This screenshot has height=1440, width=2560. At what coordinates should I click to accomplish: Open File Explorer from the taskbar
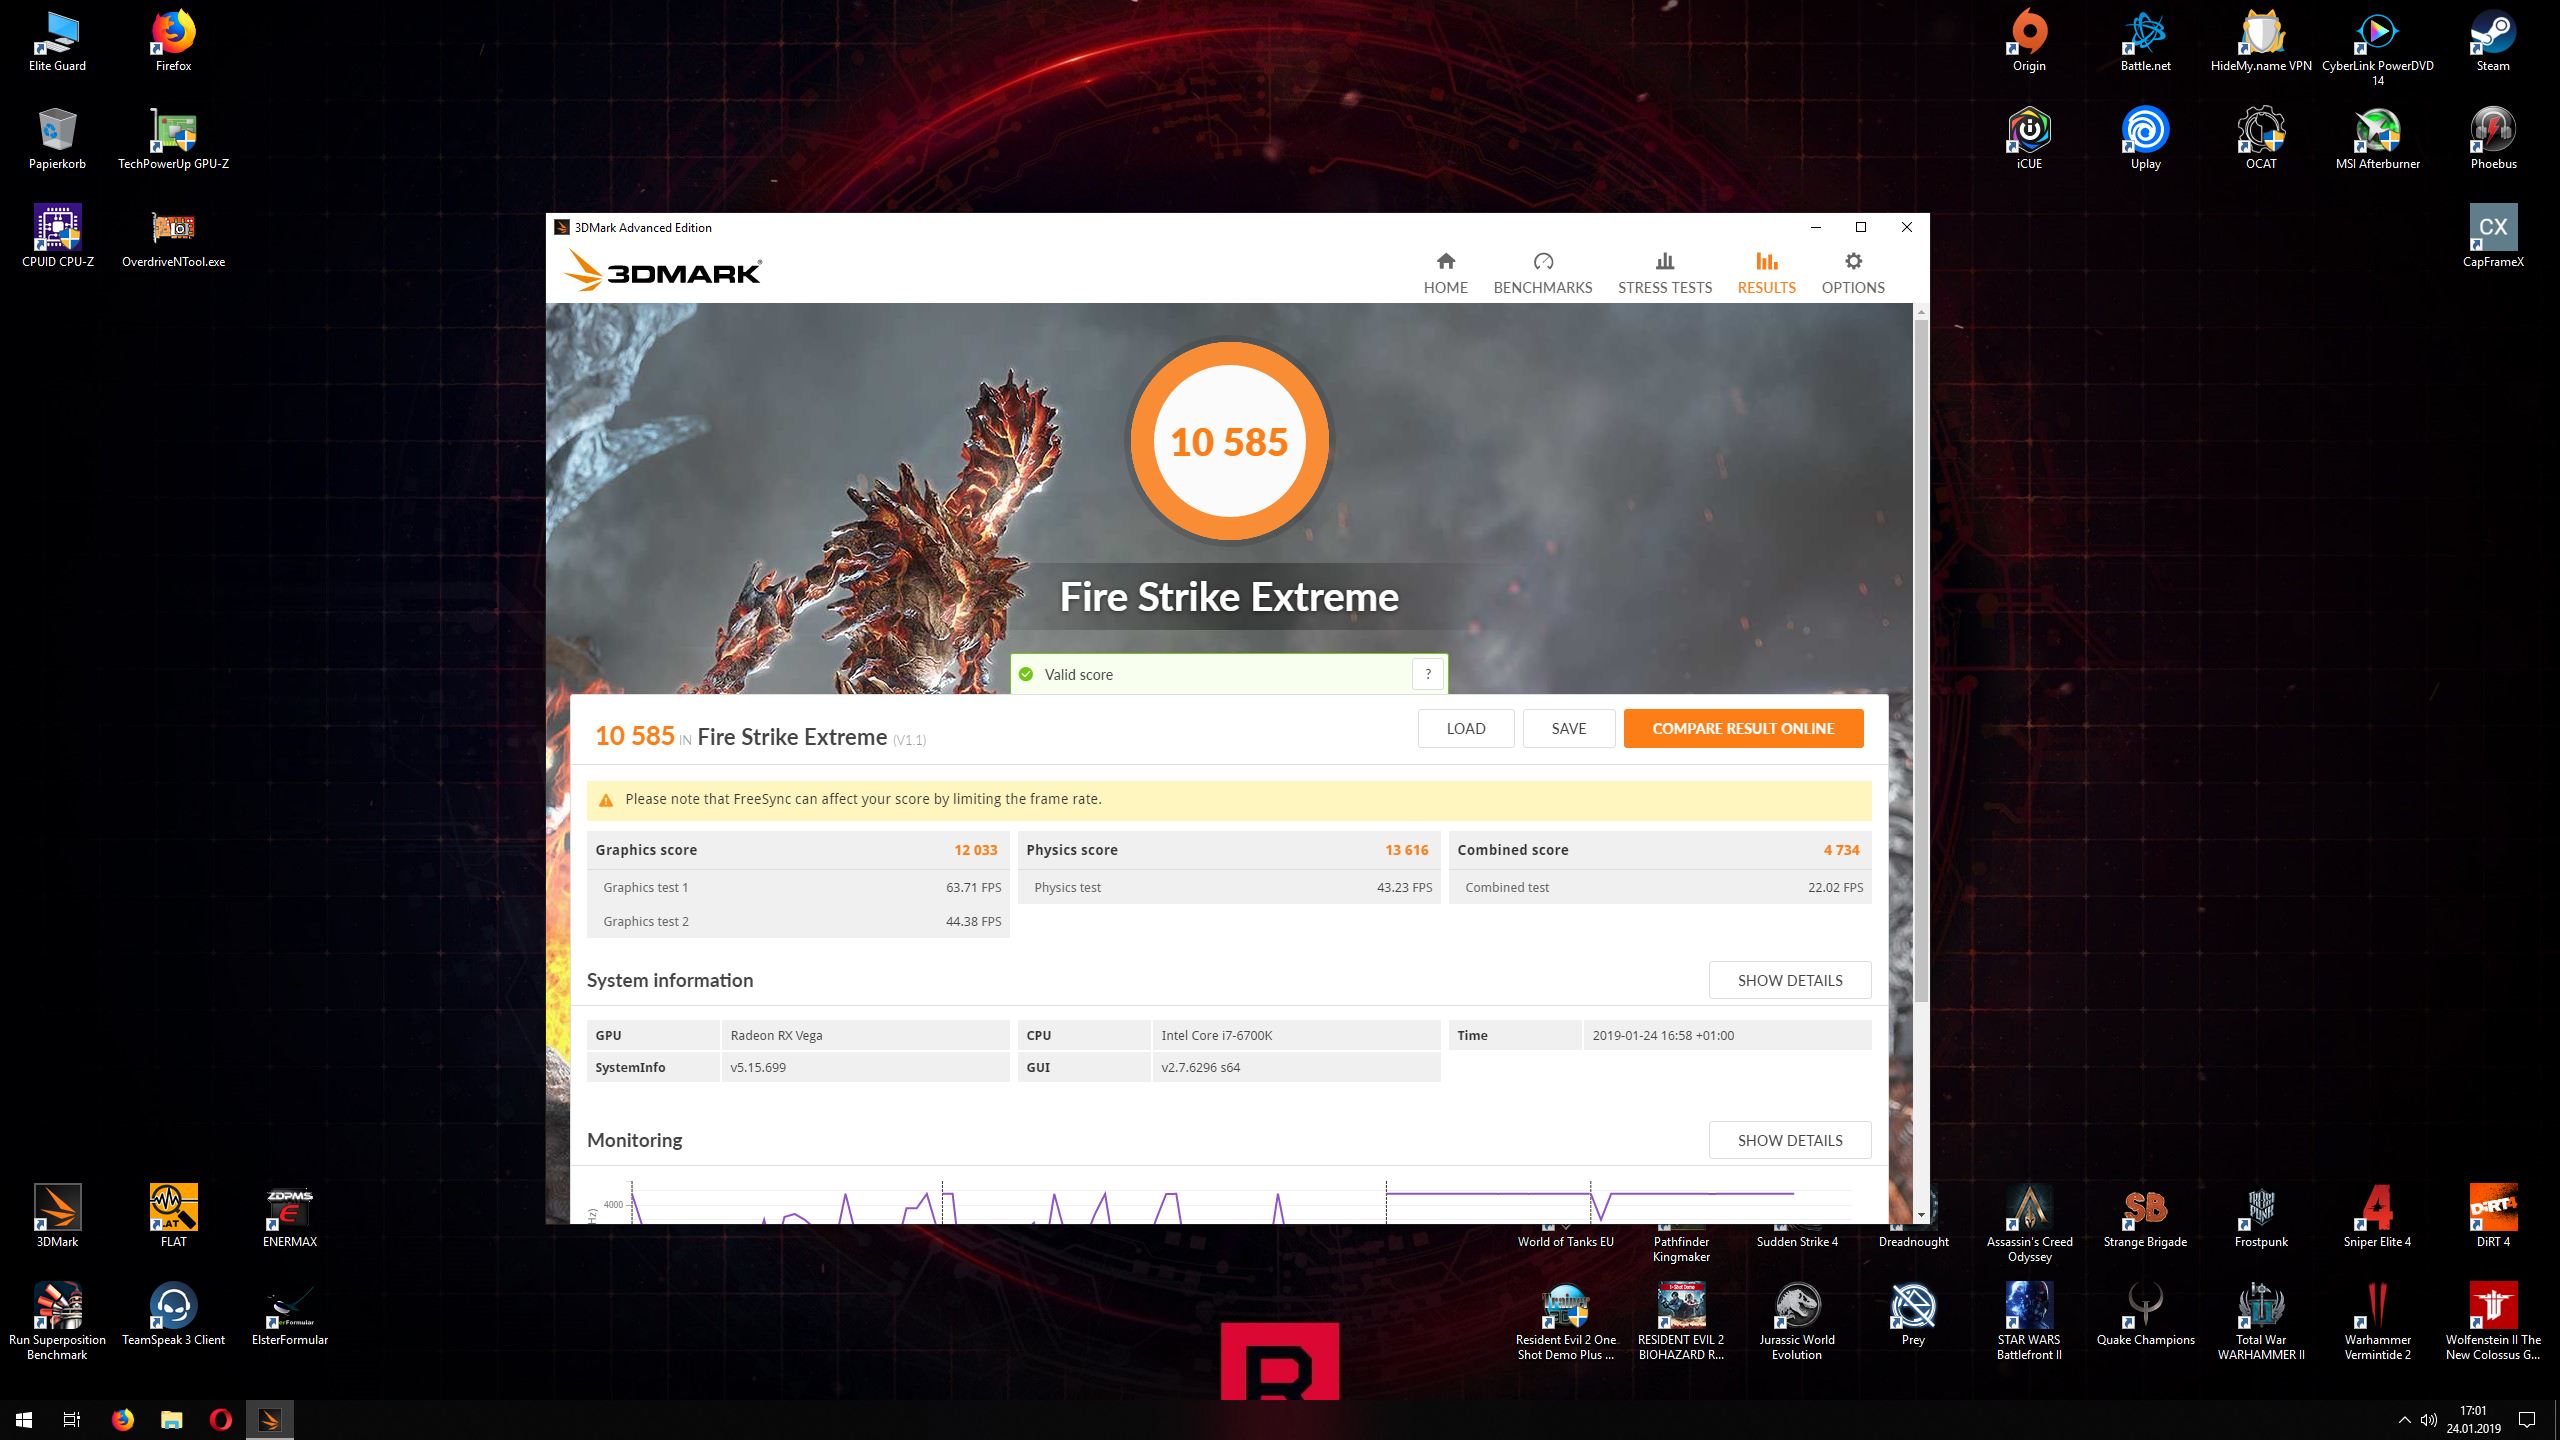pyautogui.click(x=172, y=1419)
